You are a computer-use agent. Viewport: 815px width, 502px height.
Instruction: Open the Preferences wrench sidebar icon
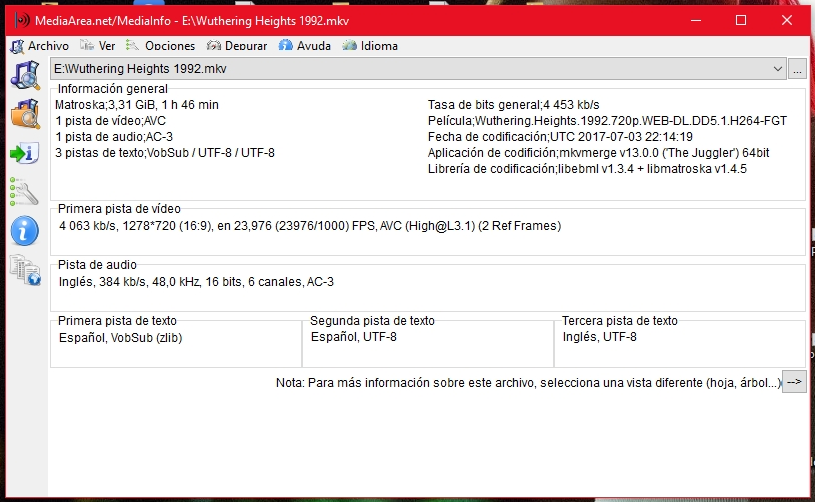pyautogui.click(x=24, y=192)
